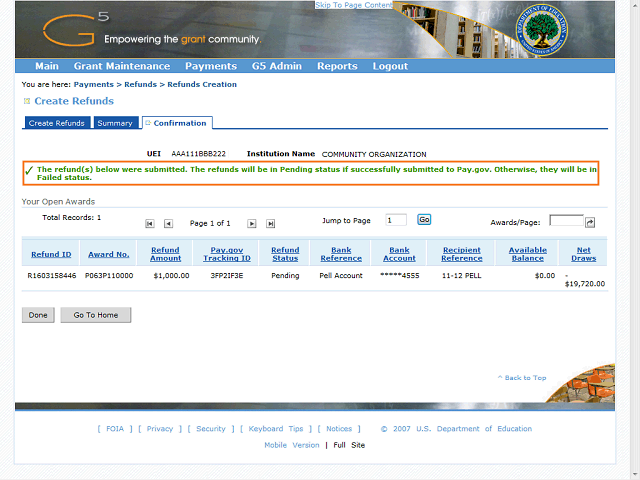This screenshot has height=480, width=640.
Task: Click the Awards/Page input field
Action: coord(567,220)
